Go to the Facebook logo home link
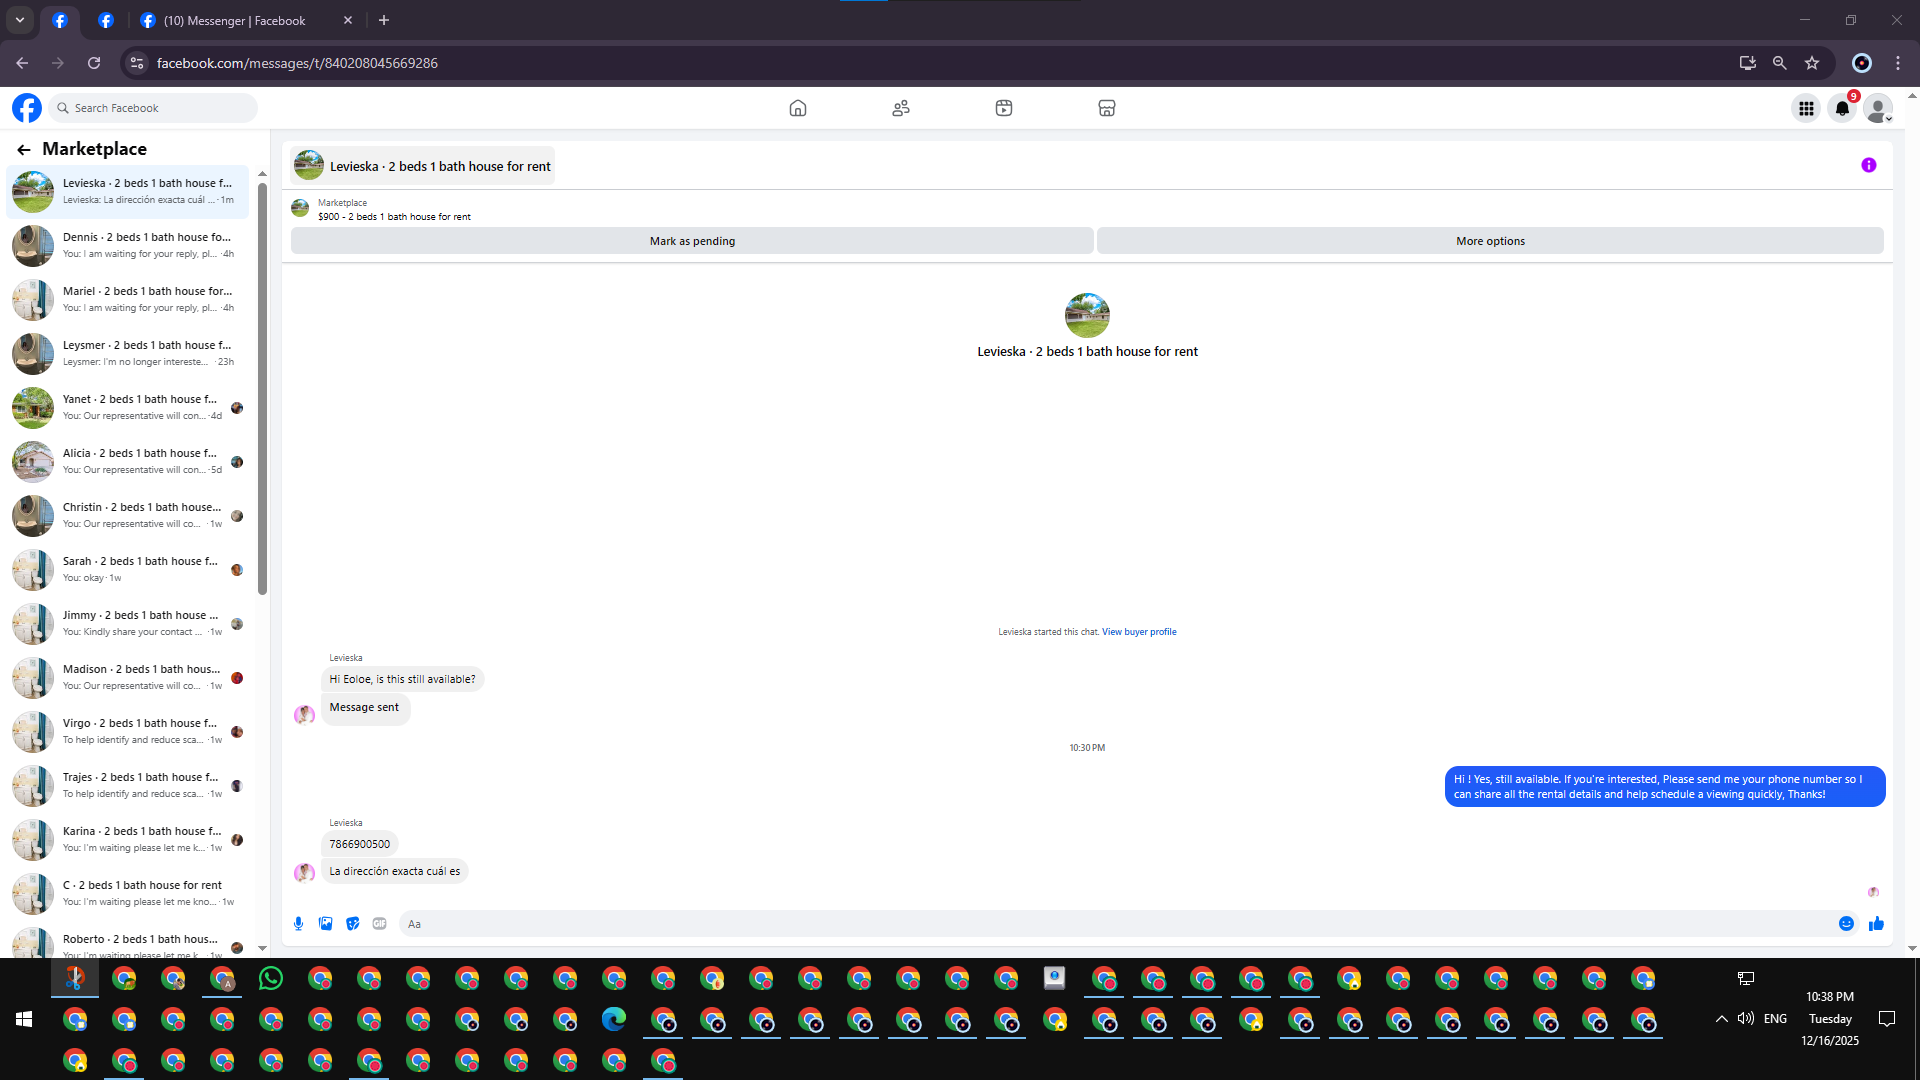1920x1080 pixels. [x=27, y=108]
